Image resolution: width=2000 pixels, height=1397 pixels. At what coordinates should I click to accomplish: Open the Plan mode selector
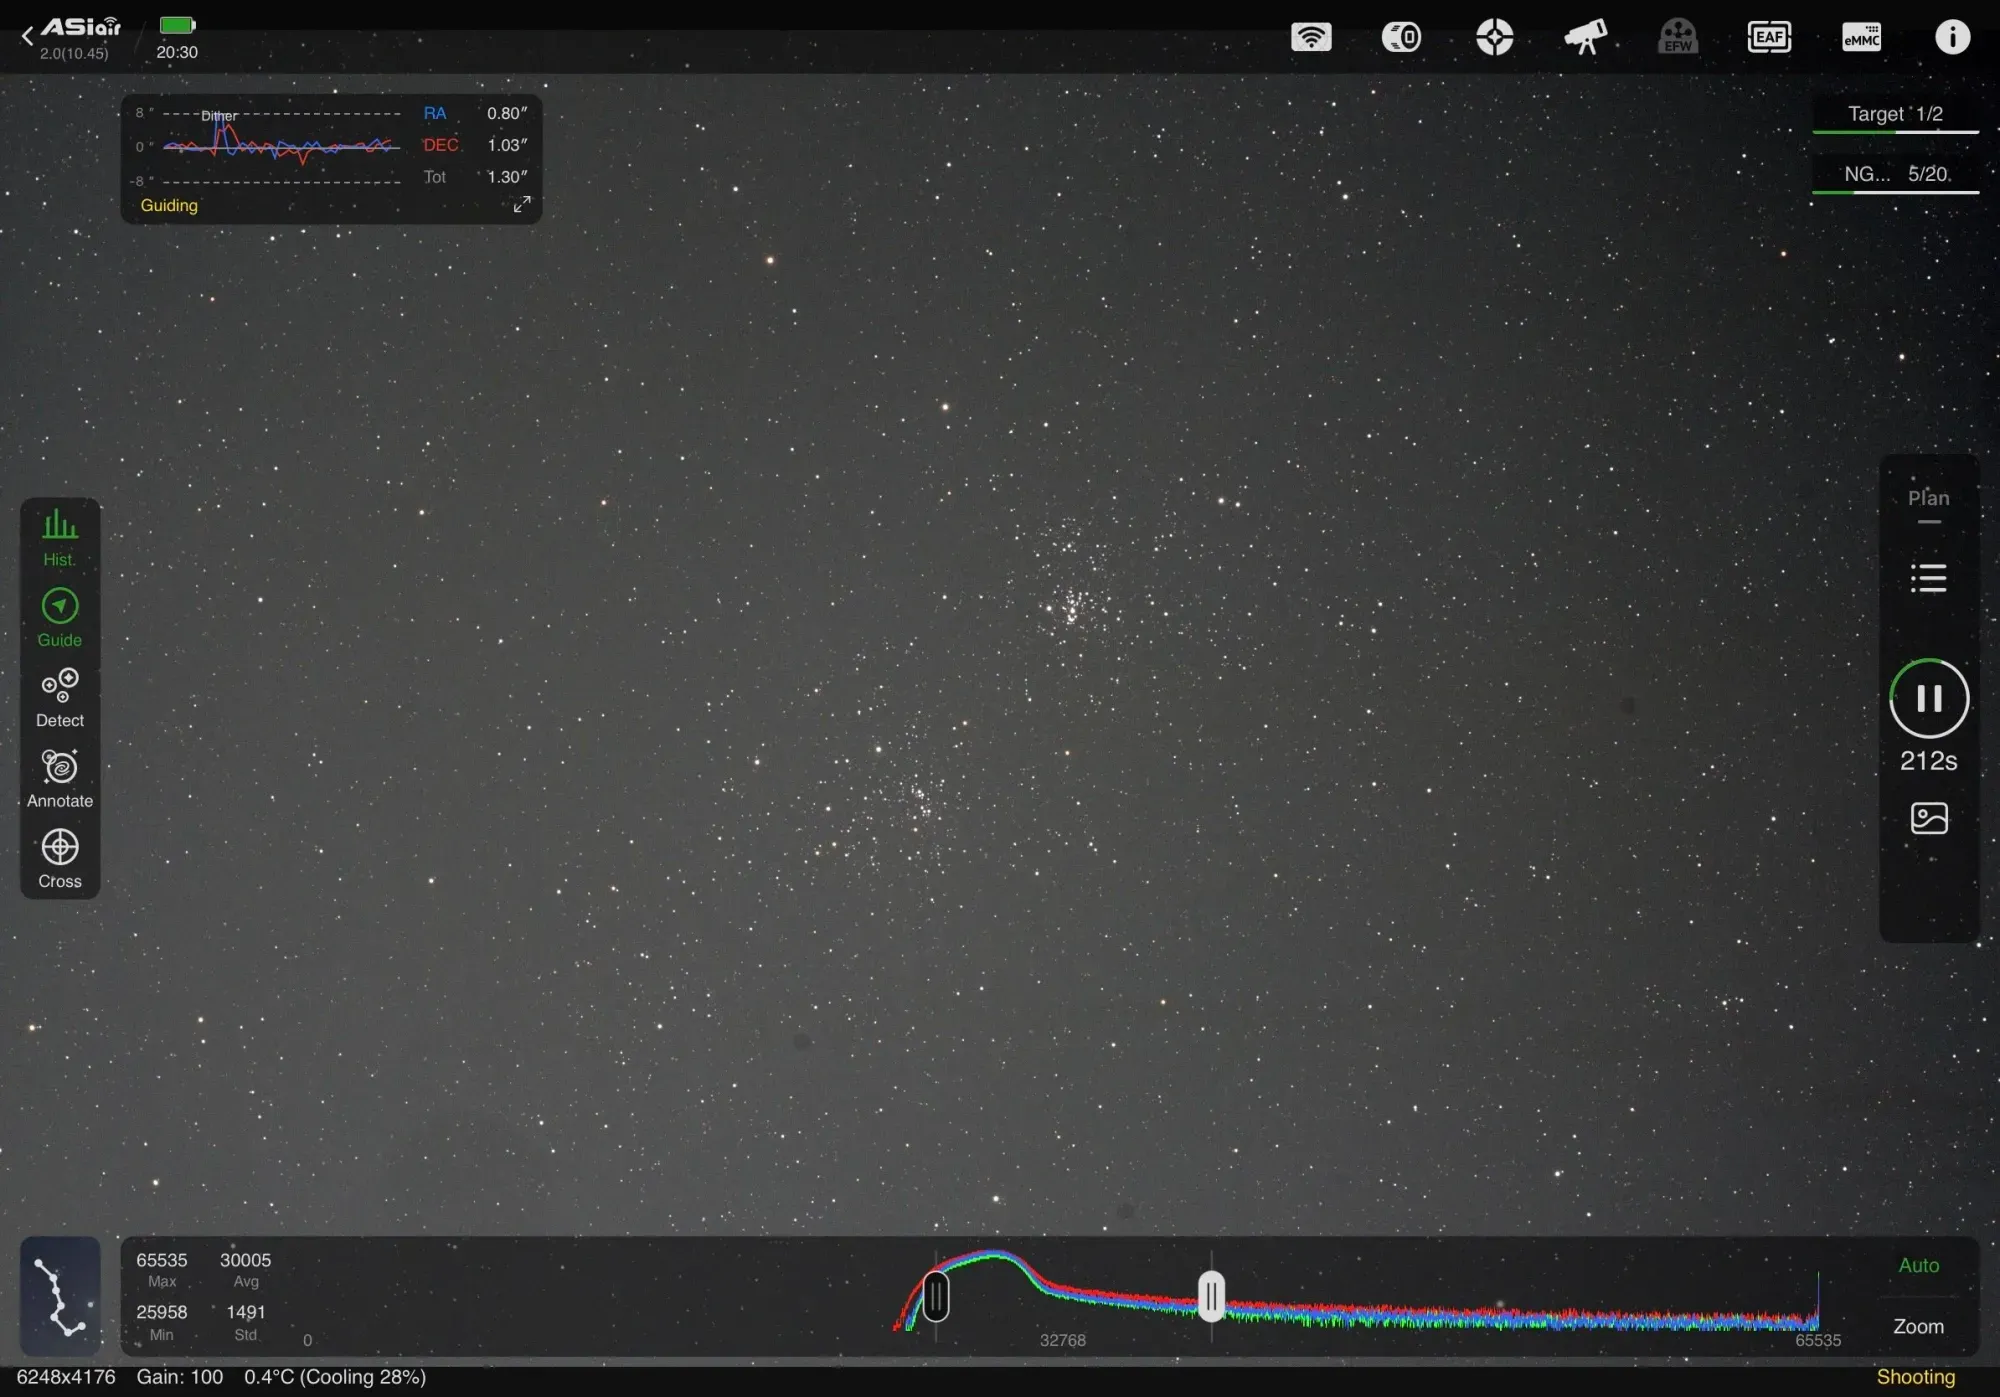point(1928,499)
